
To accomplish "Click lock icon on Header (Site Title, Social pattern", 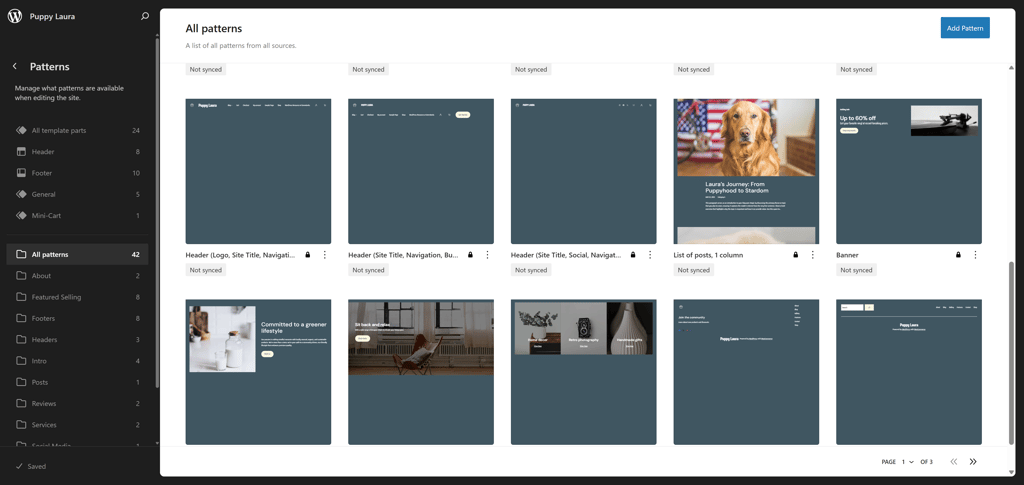I will [633, 255].
